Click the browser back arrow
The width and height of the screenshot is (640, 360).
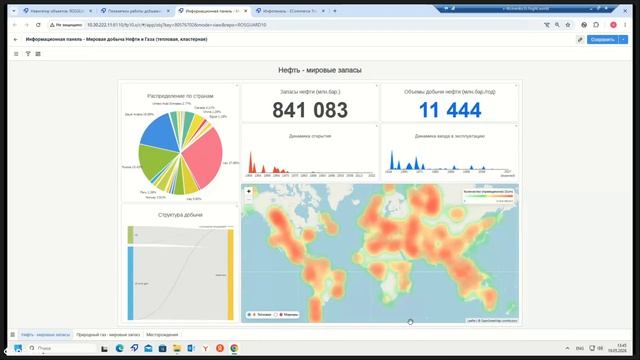(x=15, y=25)
